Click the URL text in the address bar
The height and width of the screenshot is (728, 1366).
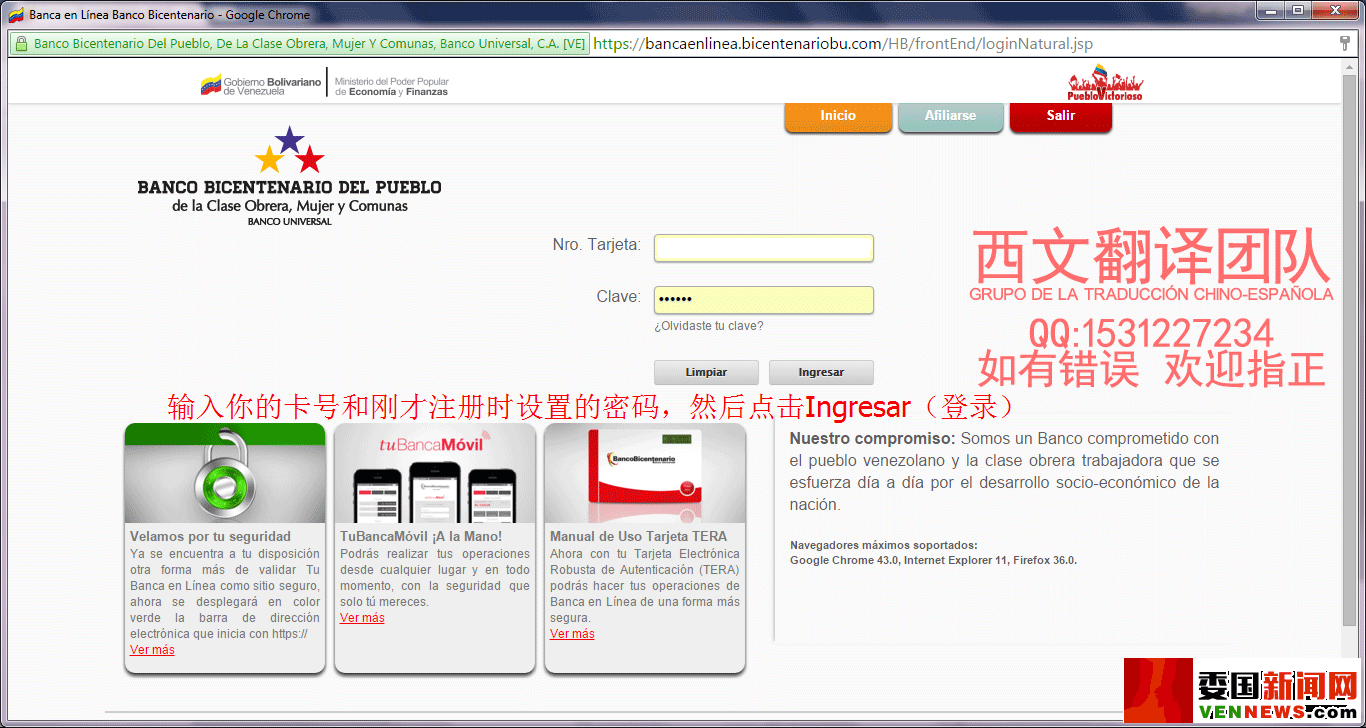click(843, 44)
